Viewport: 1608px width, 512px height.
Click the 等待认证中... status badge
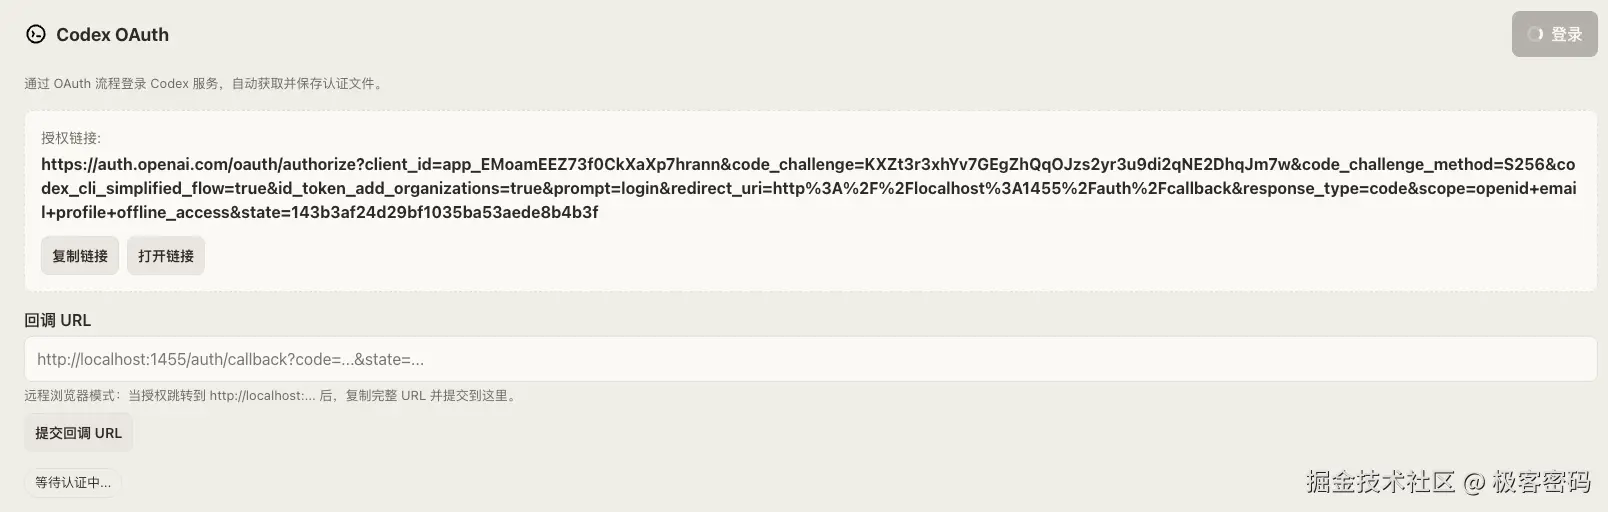click(73, 482)
